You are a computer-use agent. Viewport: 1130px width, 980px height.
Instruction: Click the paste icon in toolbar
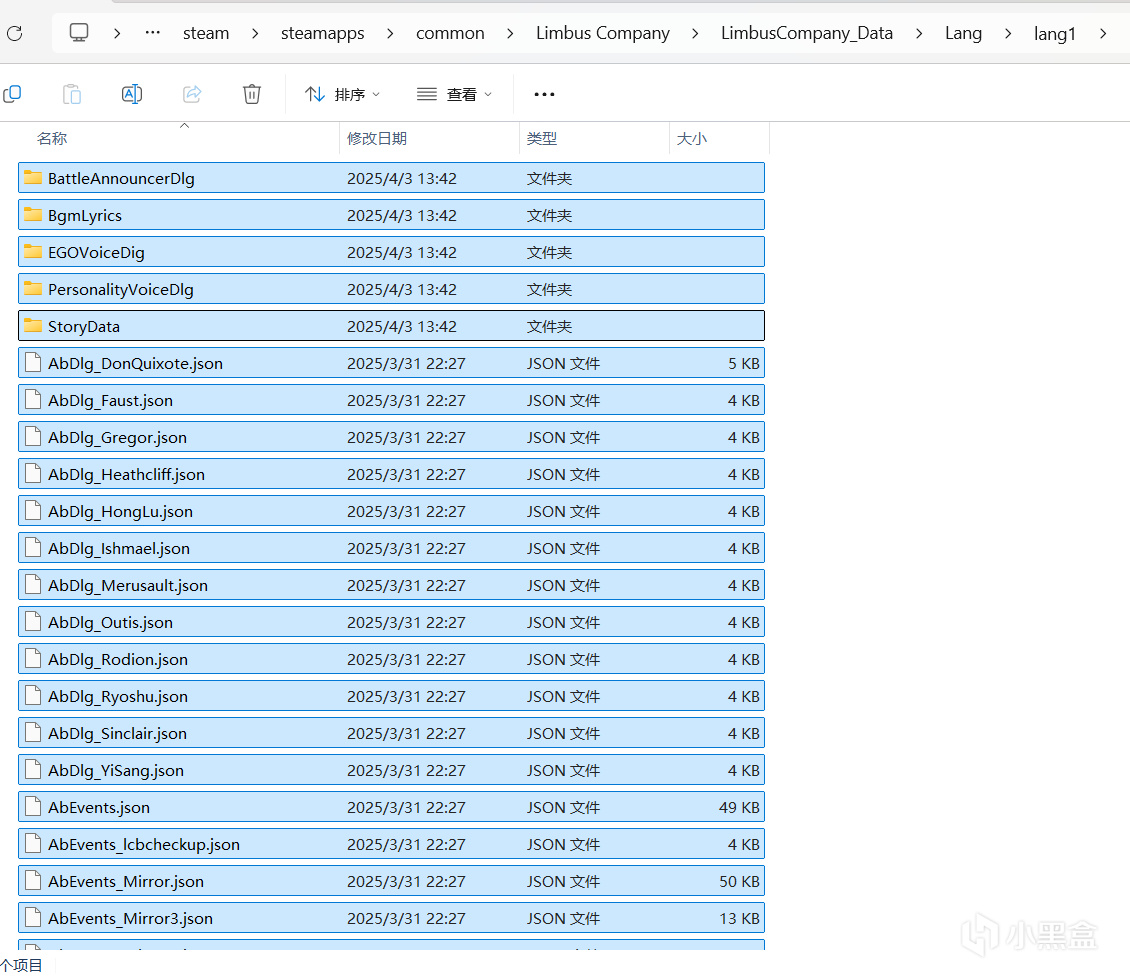[71, 94]
